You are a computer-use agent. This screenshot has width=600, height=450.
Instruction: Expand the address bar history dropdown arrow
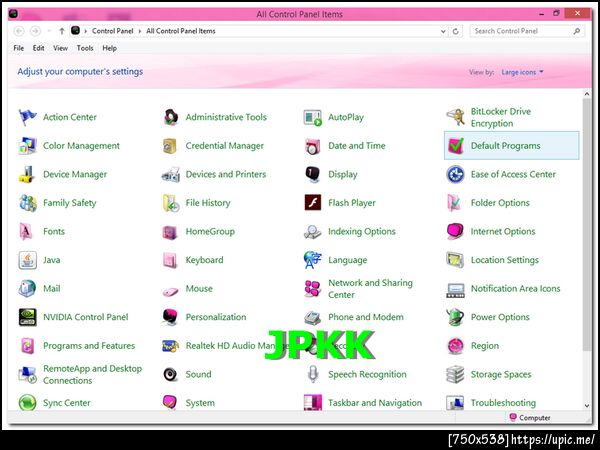tap(443, 31)
